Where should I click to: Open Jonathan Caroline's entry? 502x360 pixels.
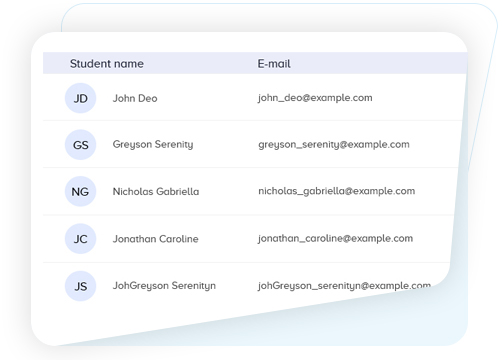click(156, 239)
